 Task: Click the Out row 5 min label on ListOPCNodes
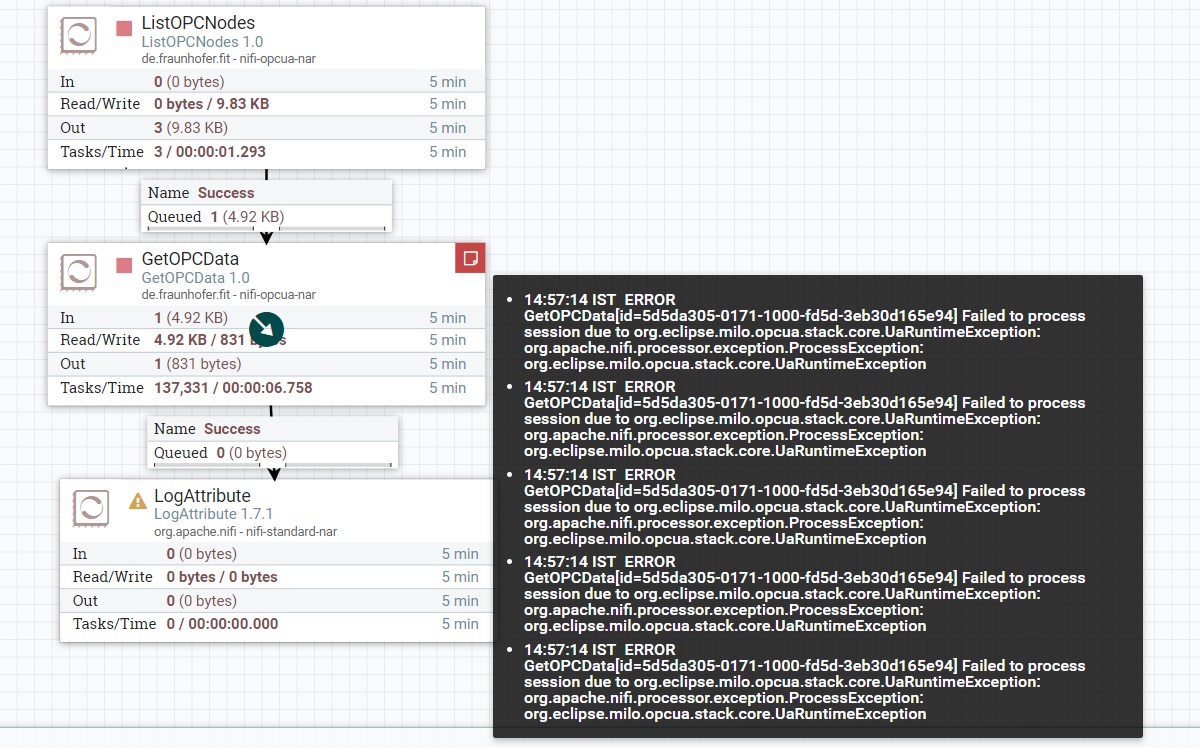[448, 127]
